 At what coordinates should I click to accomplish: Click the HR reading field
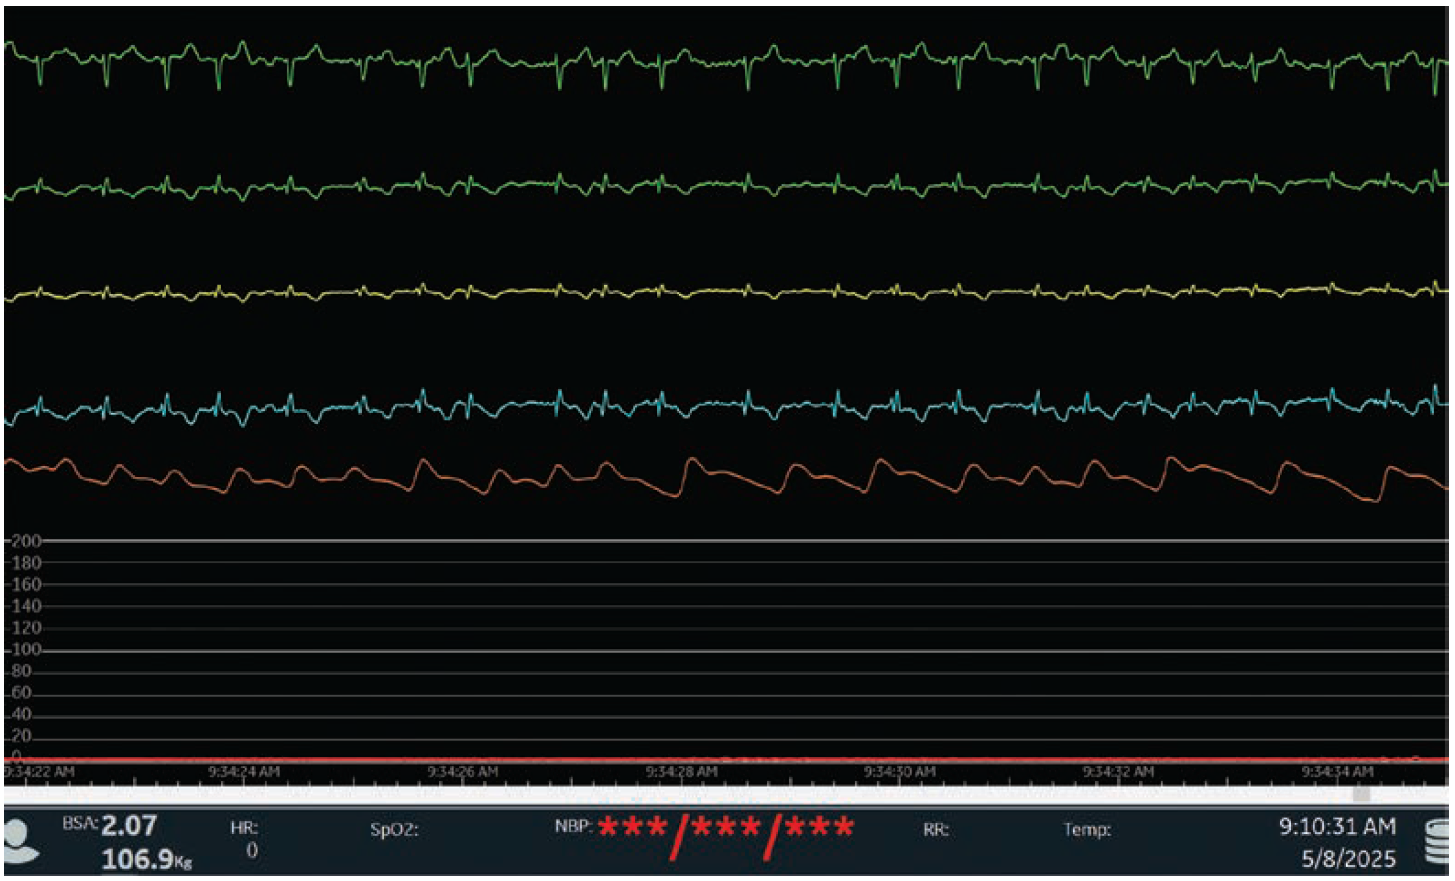pos(247,840)
